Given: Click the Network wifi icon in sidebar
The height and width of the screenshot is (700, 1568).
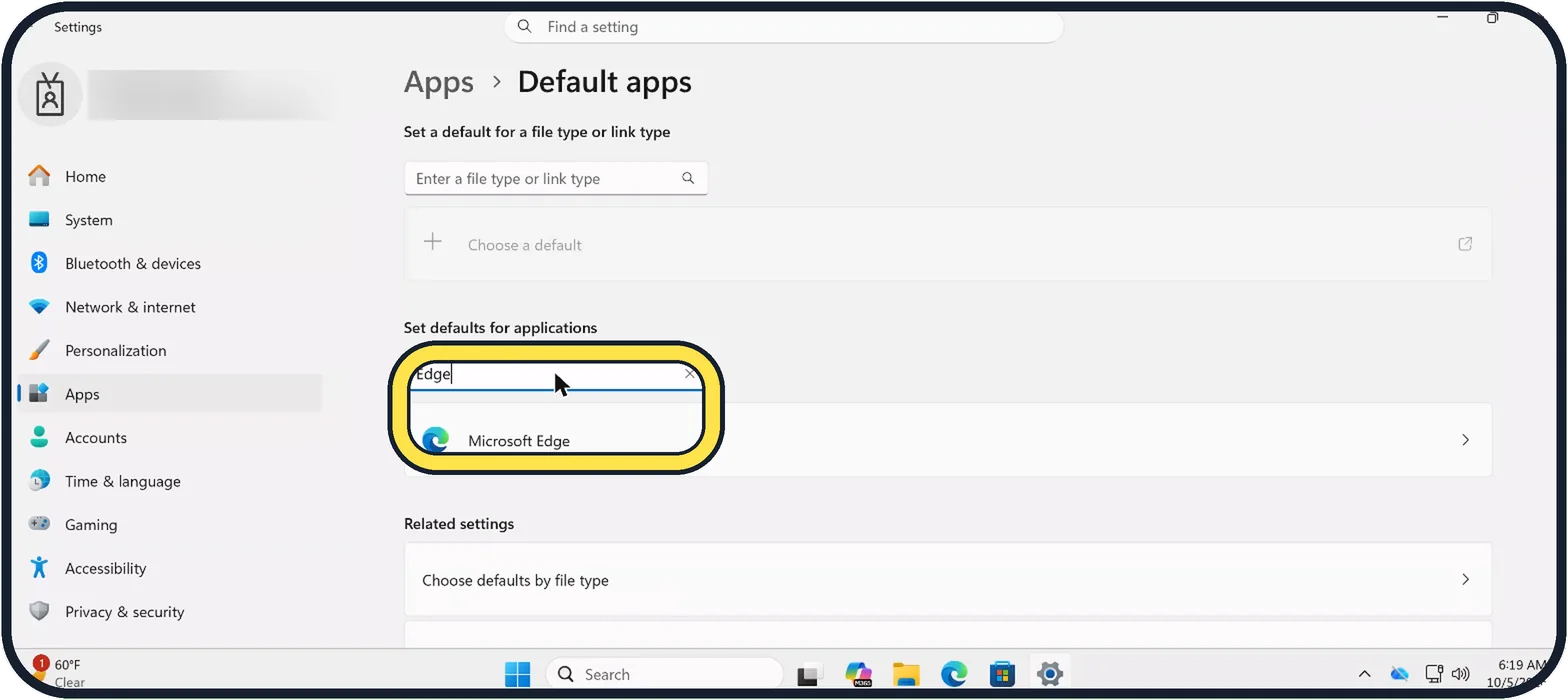Looking at the screenshot, I should click(x=39, y=307).
